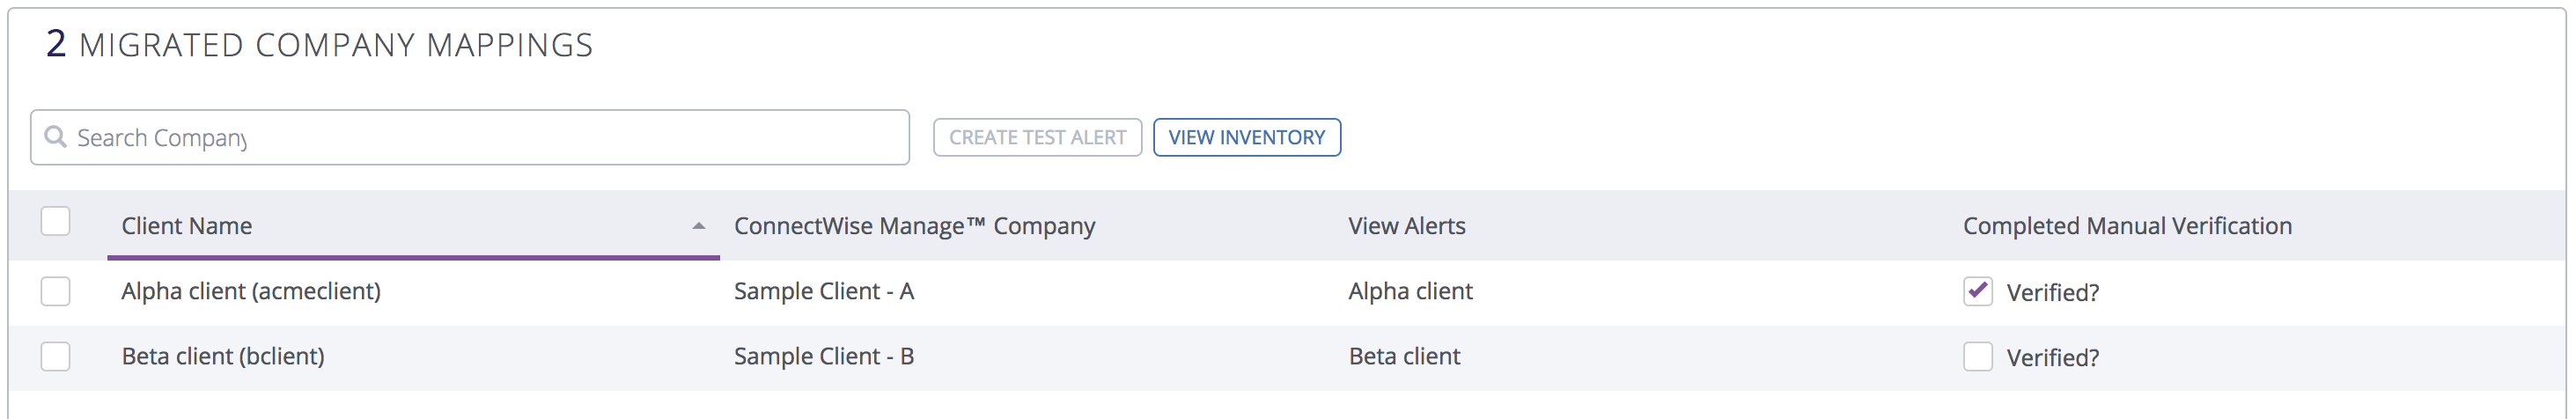Screen dimensions: 2576x419
Task: Click the Client Name sort arrow
Action: pyautogui.click(x=699, y=226)
